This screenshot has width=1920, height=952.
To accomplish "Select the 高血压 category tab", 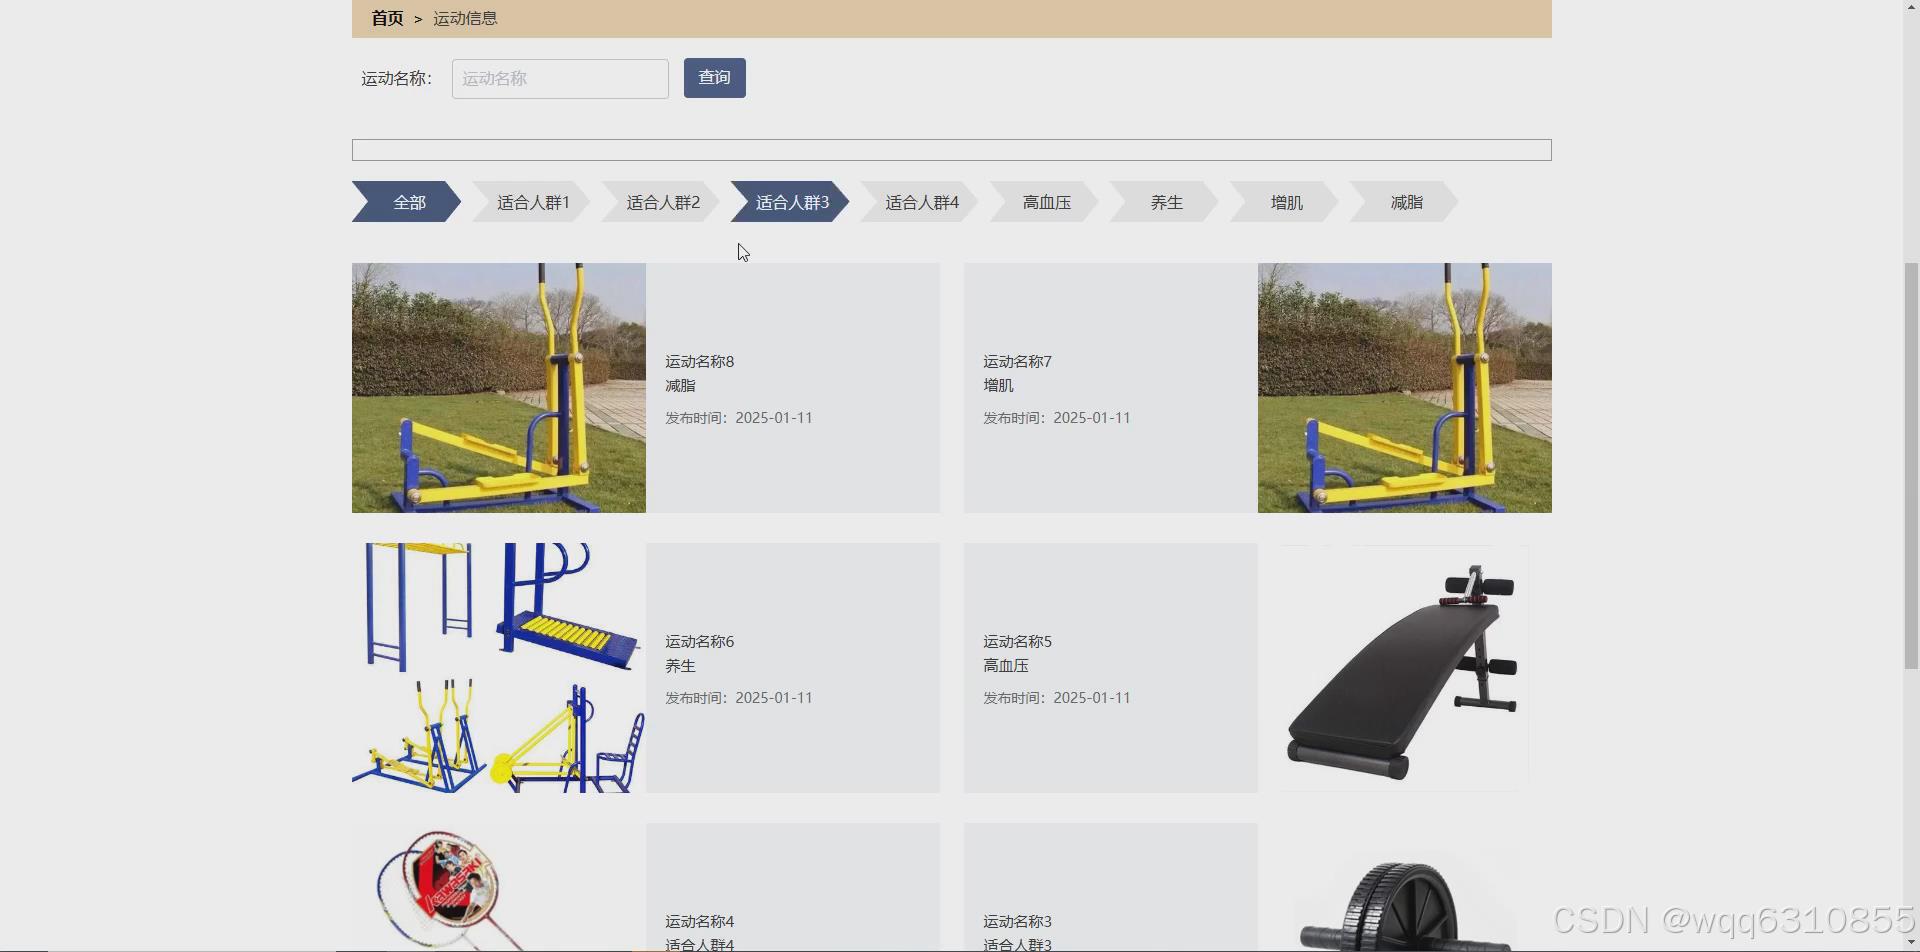I will point(1046,202).
